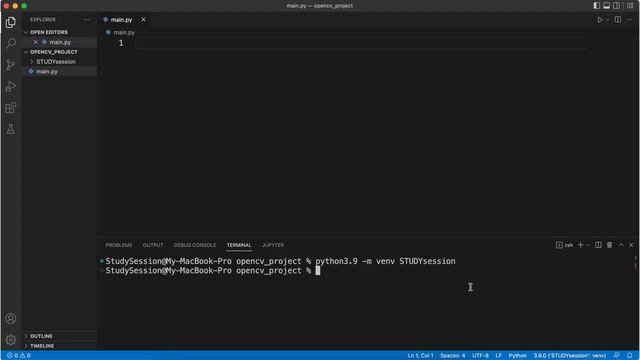Open the Testing flask view
Screen dimensions: 640x360
(11, 129)
